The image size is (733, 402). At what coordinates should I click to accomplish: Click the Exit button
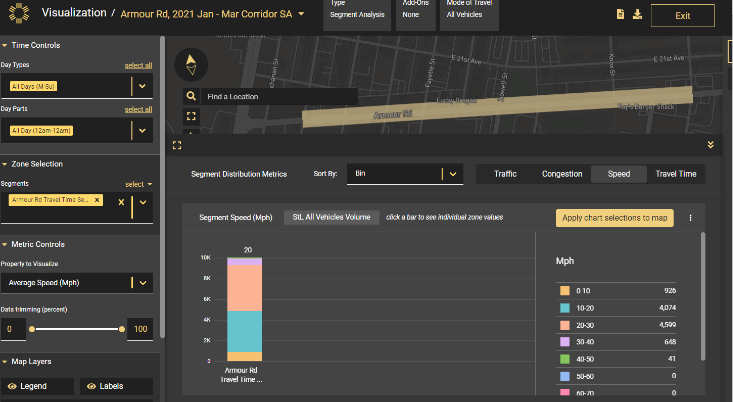tap(683, 15)
